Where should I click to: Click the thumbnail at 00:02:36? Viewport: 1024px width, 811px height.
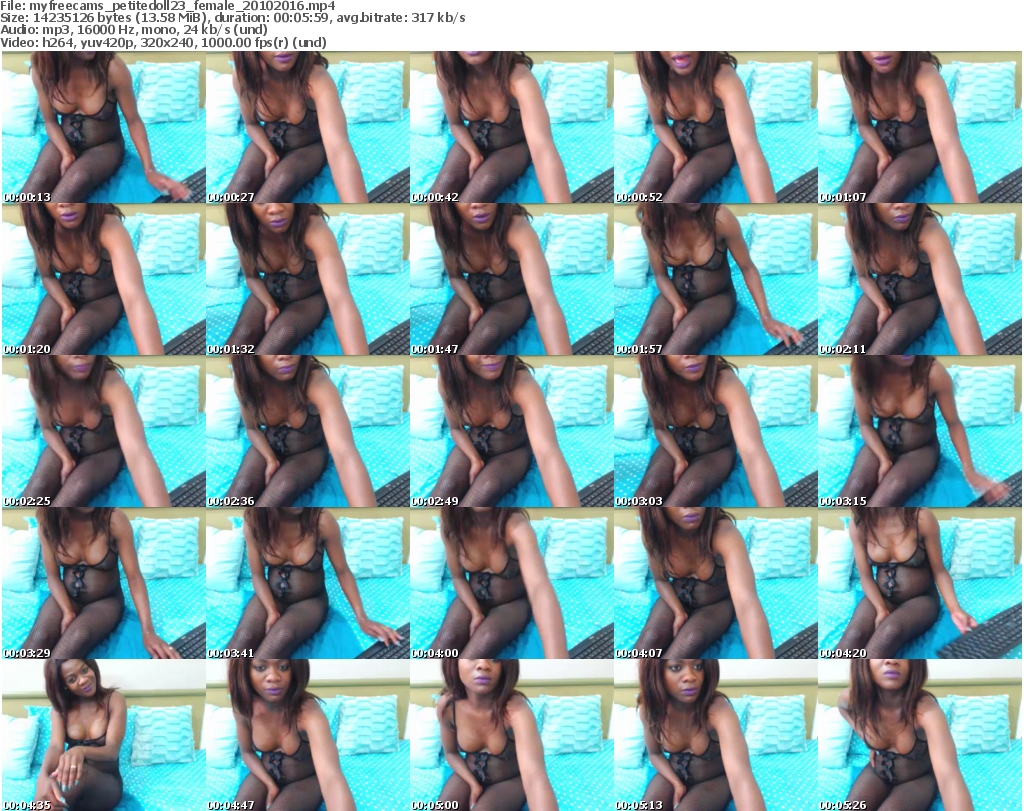coord(308,432)
